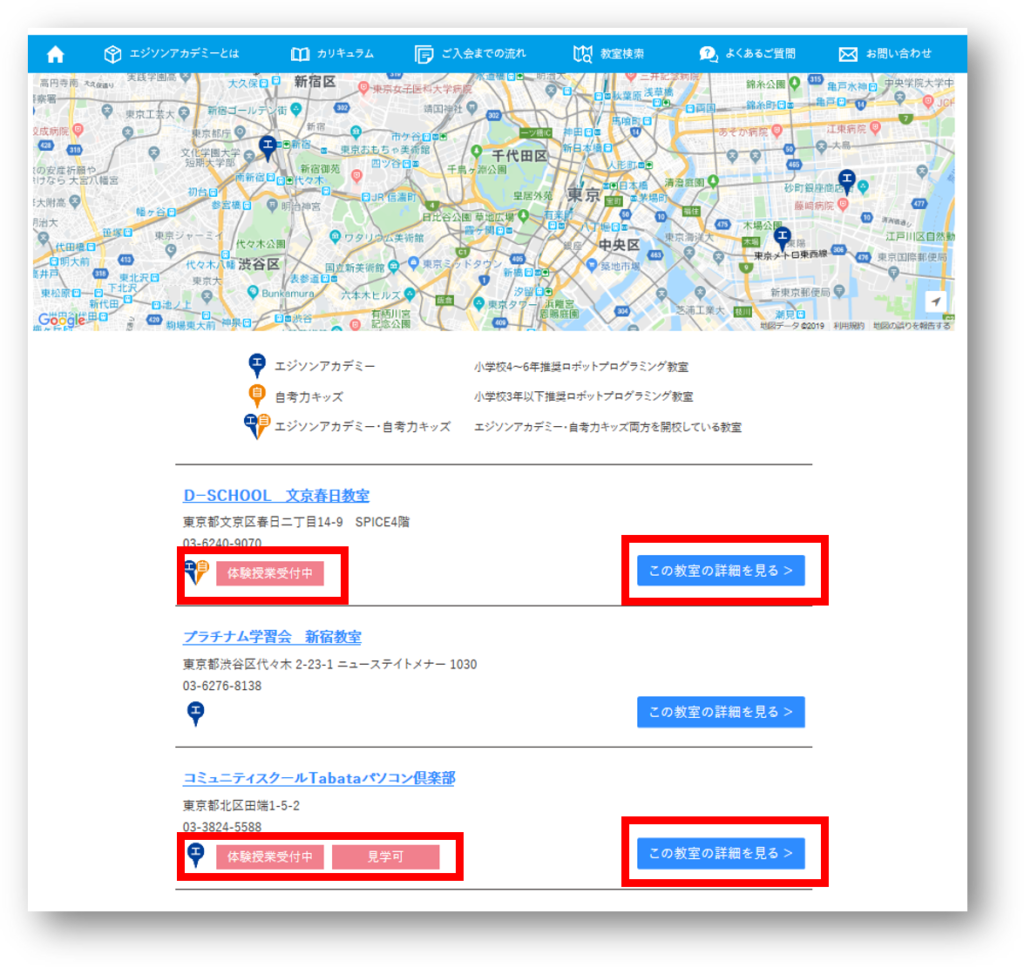This screenshot has width=1024, height=968.
Task: Select the blue classroom marker near 新宿 station
Action: point(267,148)
